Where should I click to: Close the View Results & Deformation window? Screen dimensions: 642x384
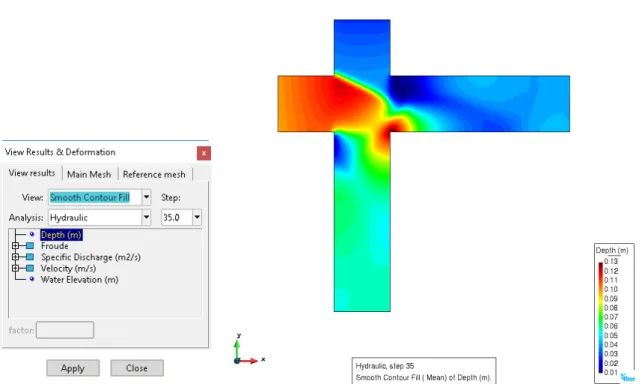coord(203,153)
